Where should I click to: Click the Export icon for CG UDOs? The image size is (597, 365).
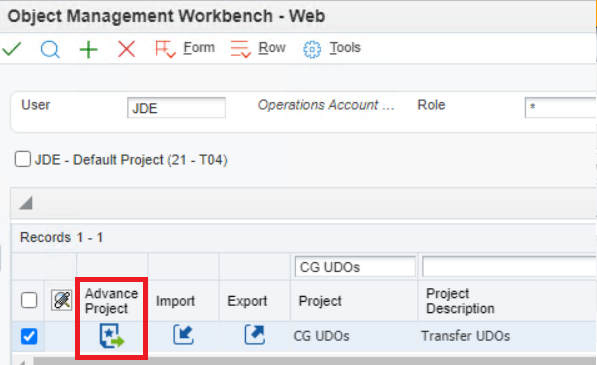[x=254, y=335]
